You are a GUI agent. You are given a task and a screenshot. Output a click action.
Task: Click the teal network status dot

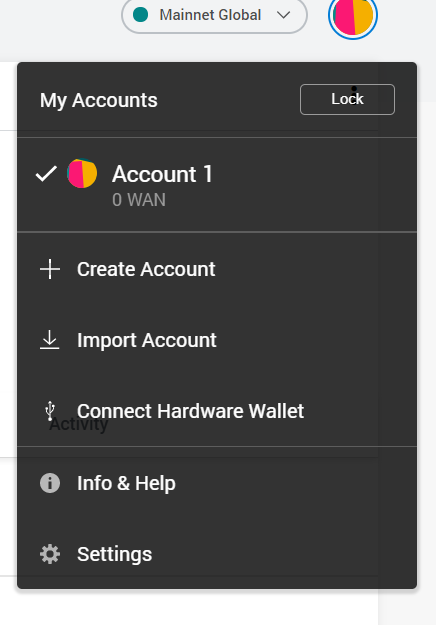[x=141, y=15]
